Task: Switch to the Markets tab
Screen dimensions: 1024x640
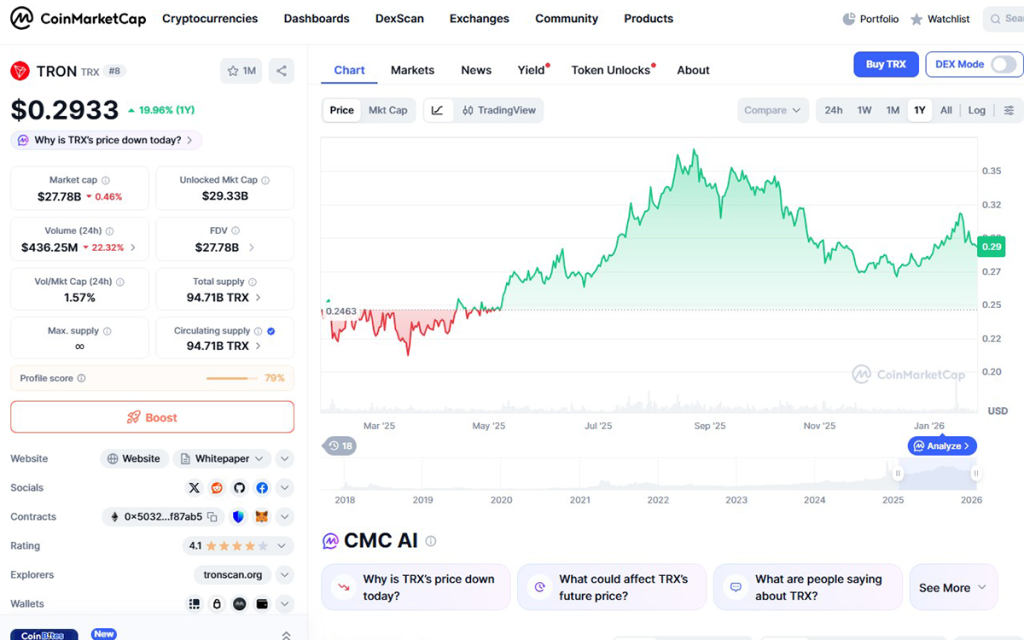Action: point(413,70)
